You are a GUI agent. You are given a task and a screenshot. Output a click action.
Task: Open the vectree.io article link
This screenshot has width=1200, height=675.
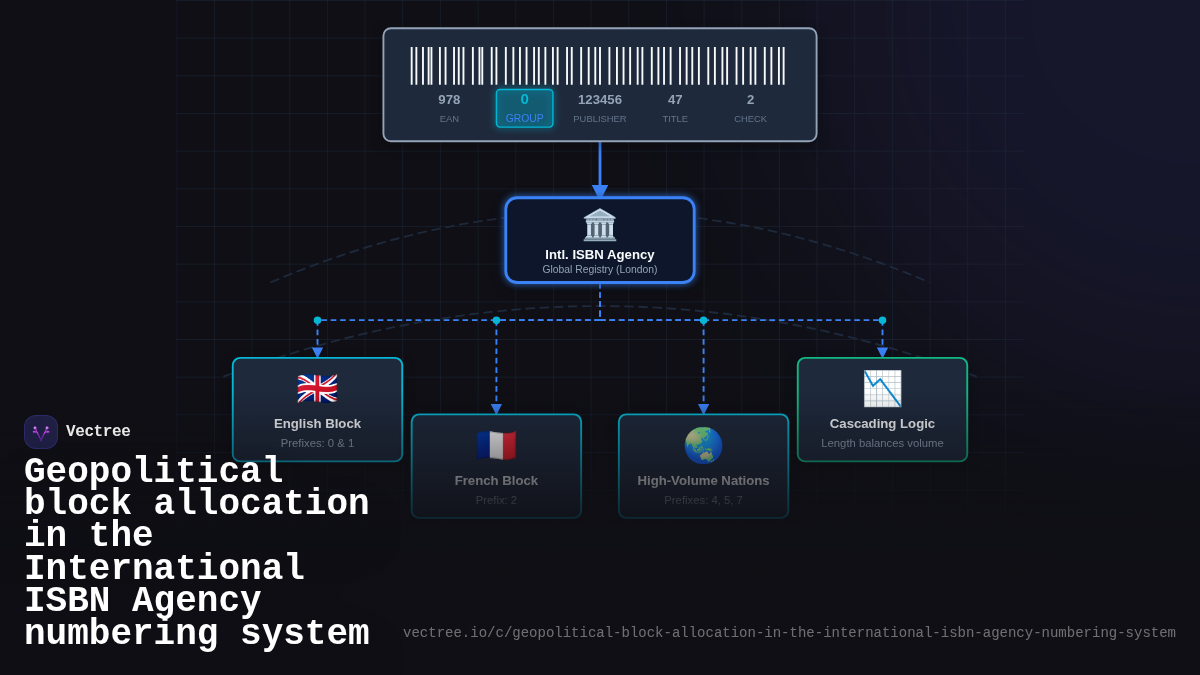pyautogui.click(x=789, y=632)
